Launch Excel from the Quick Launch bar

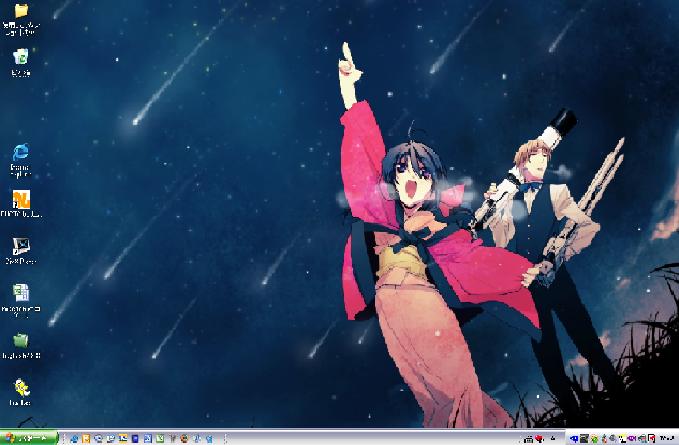160,439
